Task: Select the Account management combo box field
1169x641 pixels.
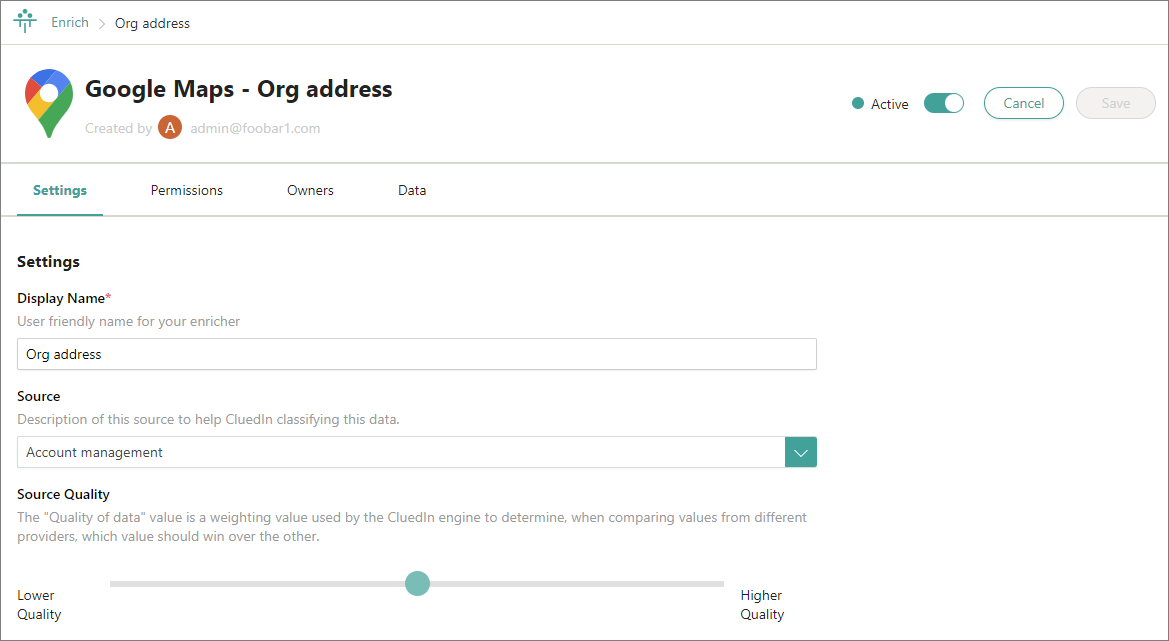Action: (401, 452)
